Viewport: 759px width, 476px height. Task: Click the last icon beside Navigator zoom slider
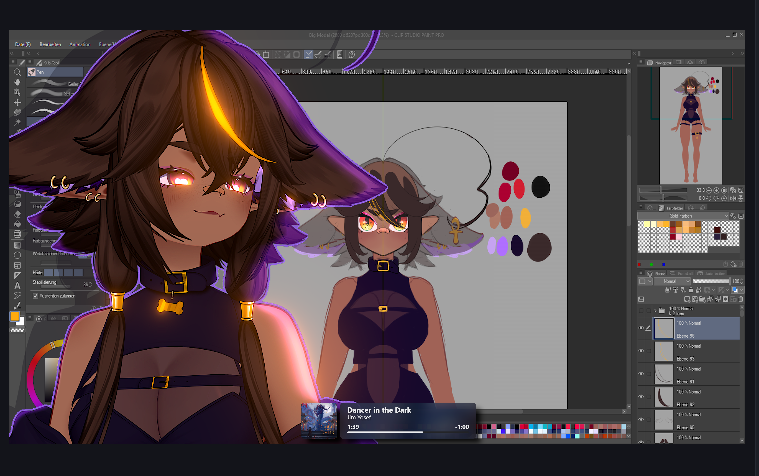pyautogui.click(x=741, y=190)
